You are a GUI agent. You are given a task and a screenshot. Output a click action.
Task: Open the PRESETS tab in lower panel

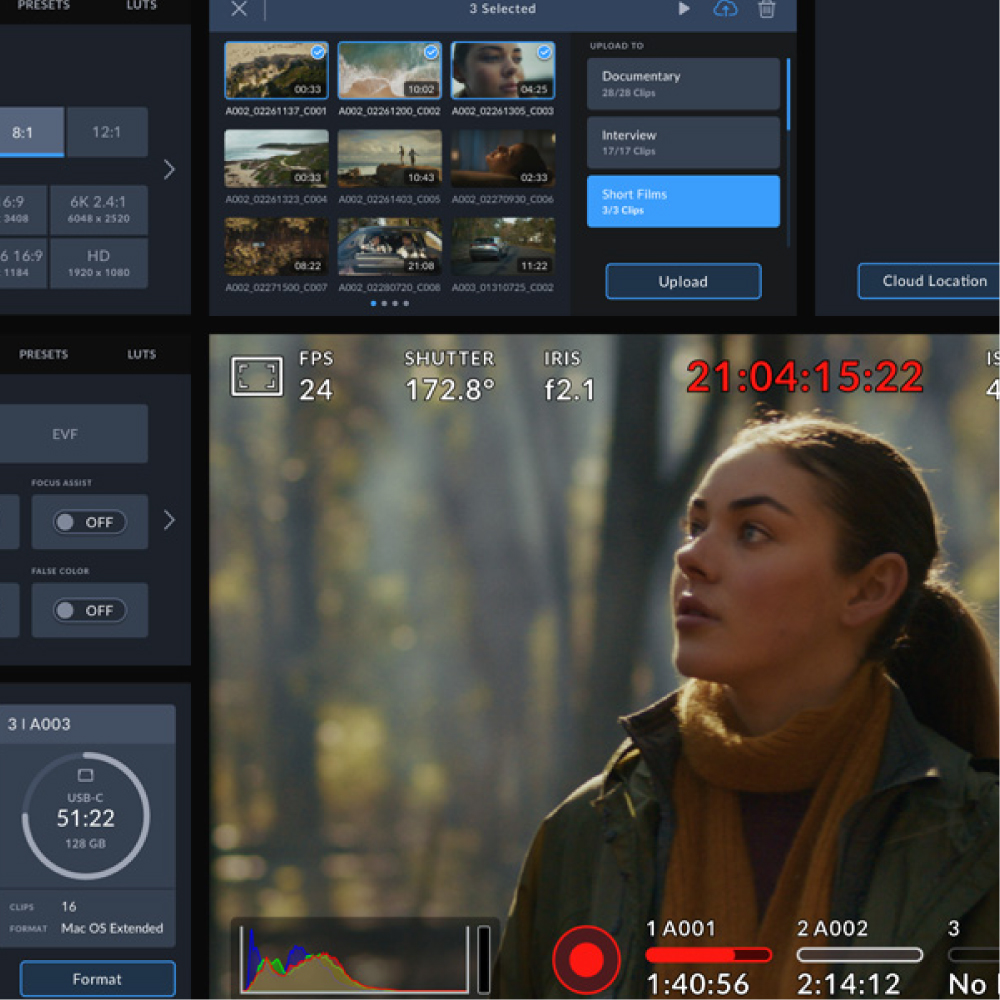point(43,354)
